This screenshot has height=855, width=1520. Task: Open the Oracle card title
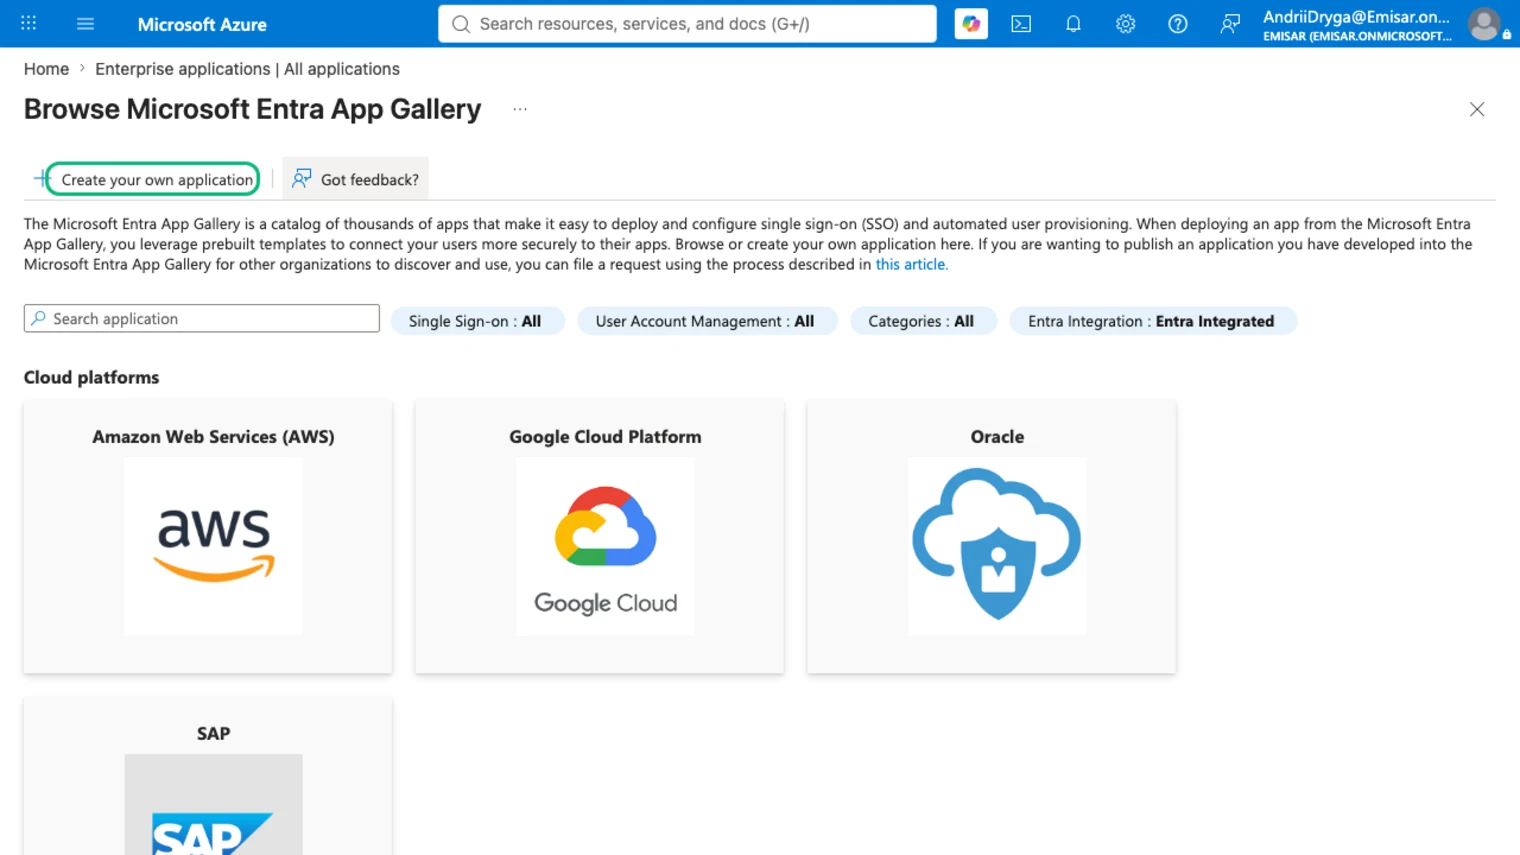pyautogui.click(x=997, y=437)
